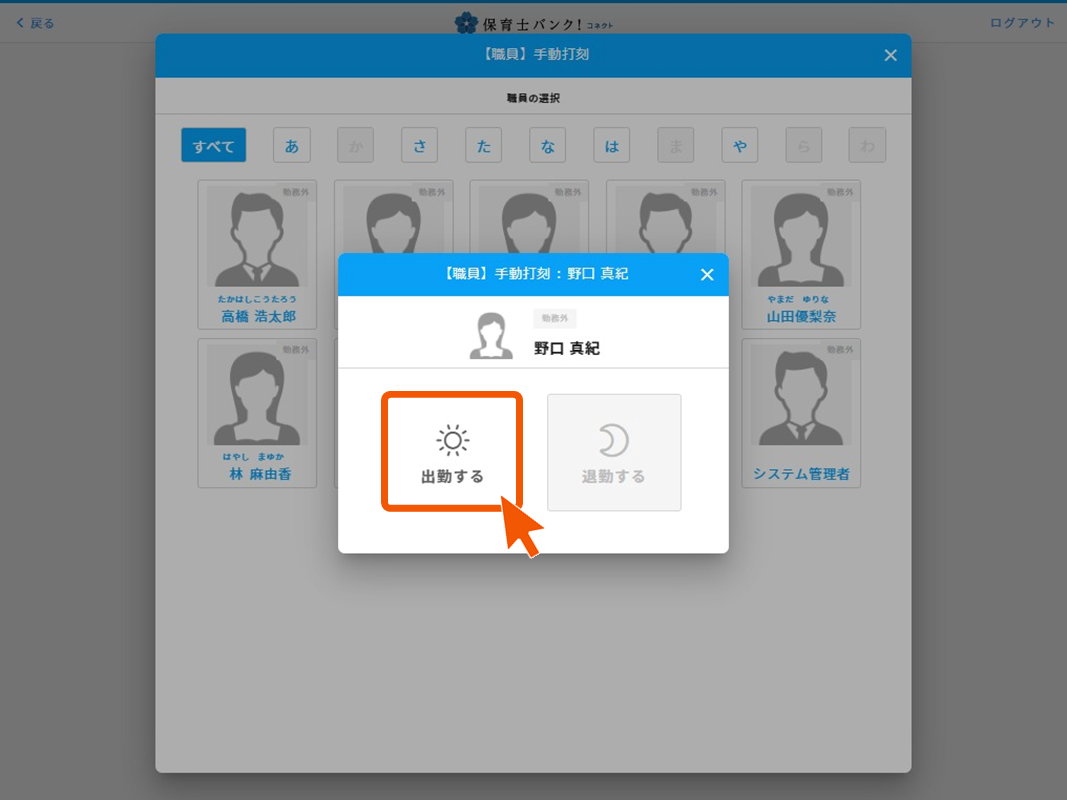Close the 野口 真紀 punch dialog

point(707,275)
